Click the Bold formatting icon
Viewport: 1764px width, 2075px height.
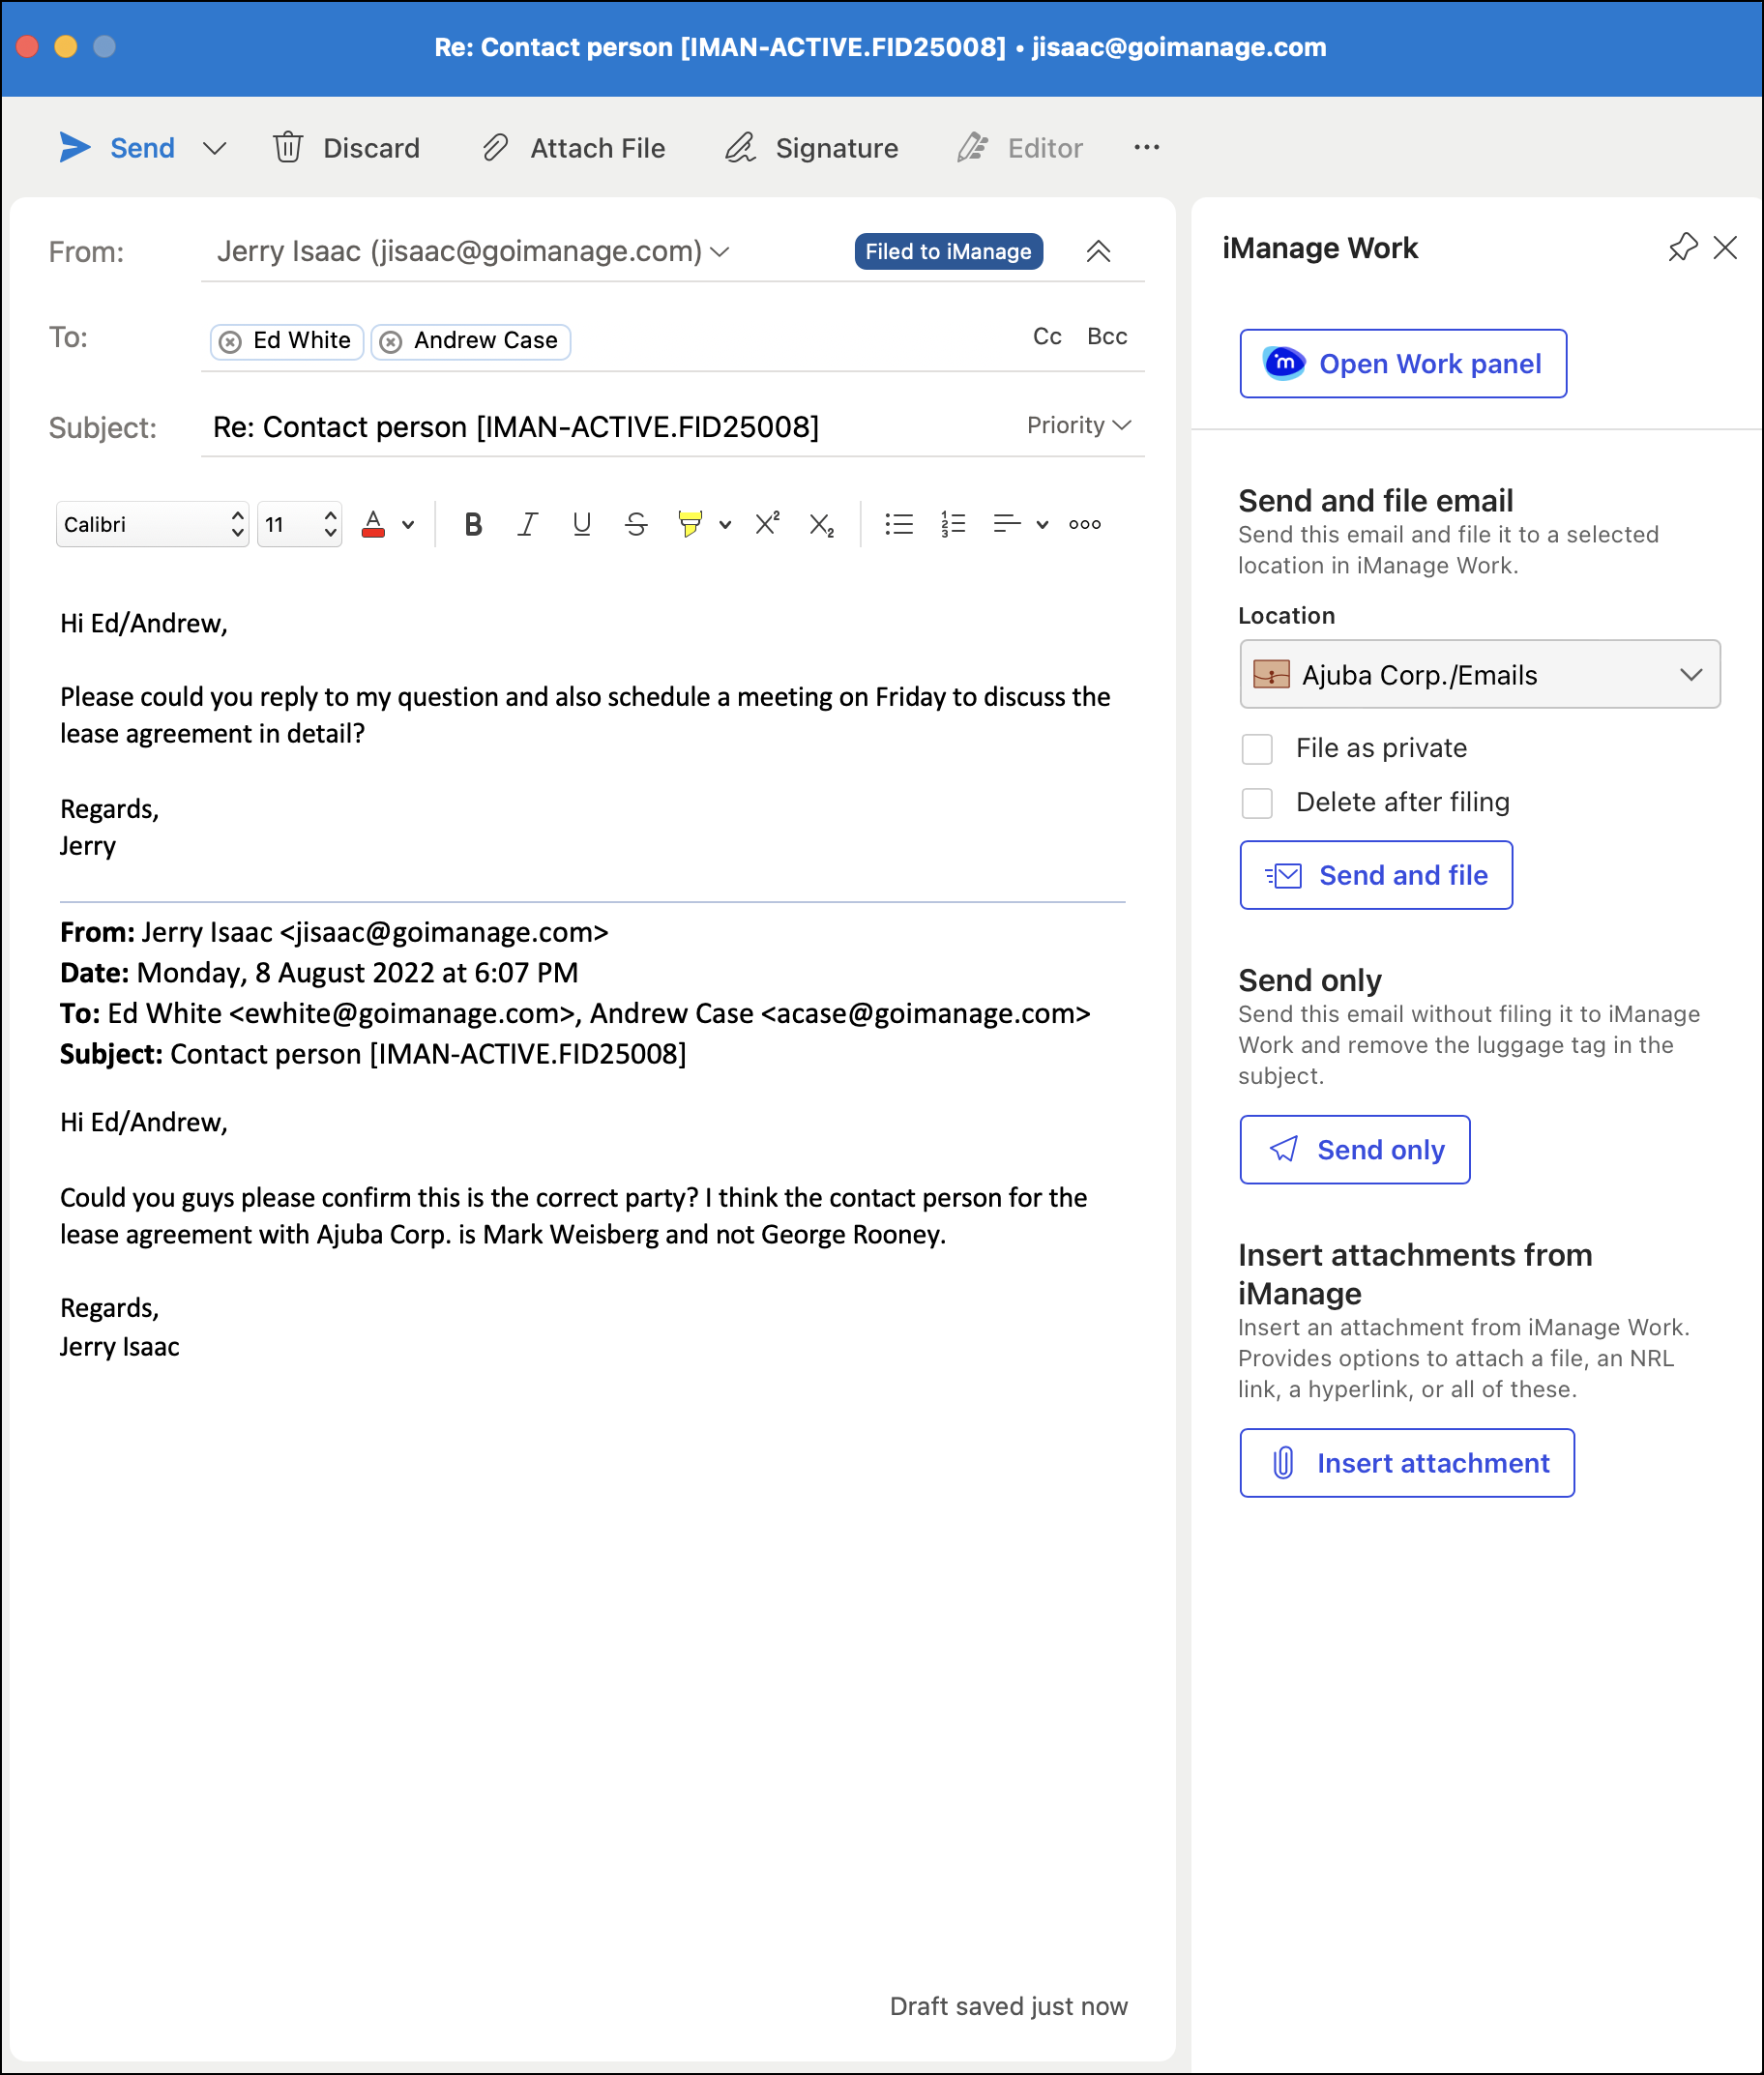tap(473, 524)
